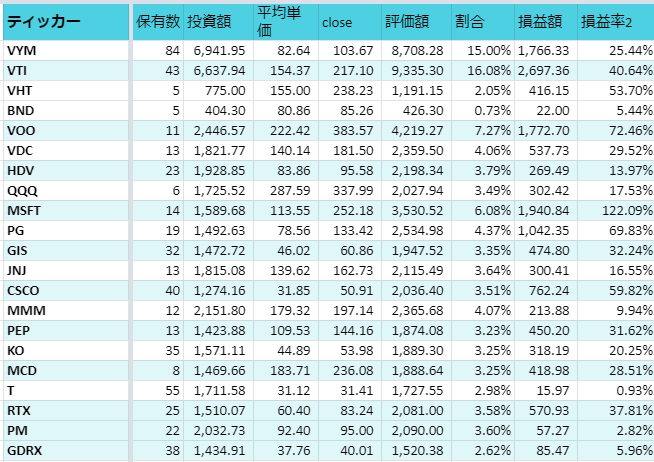Select the 投資額 column header
This screenshot has width=654, height=462.
pyautogui.click(x=219, y=22)
